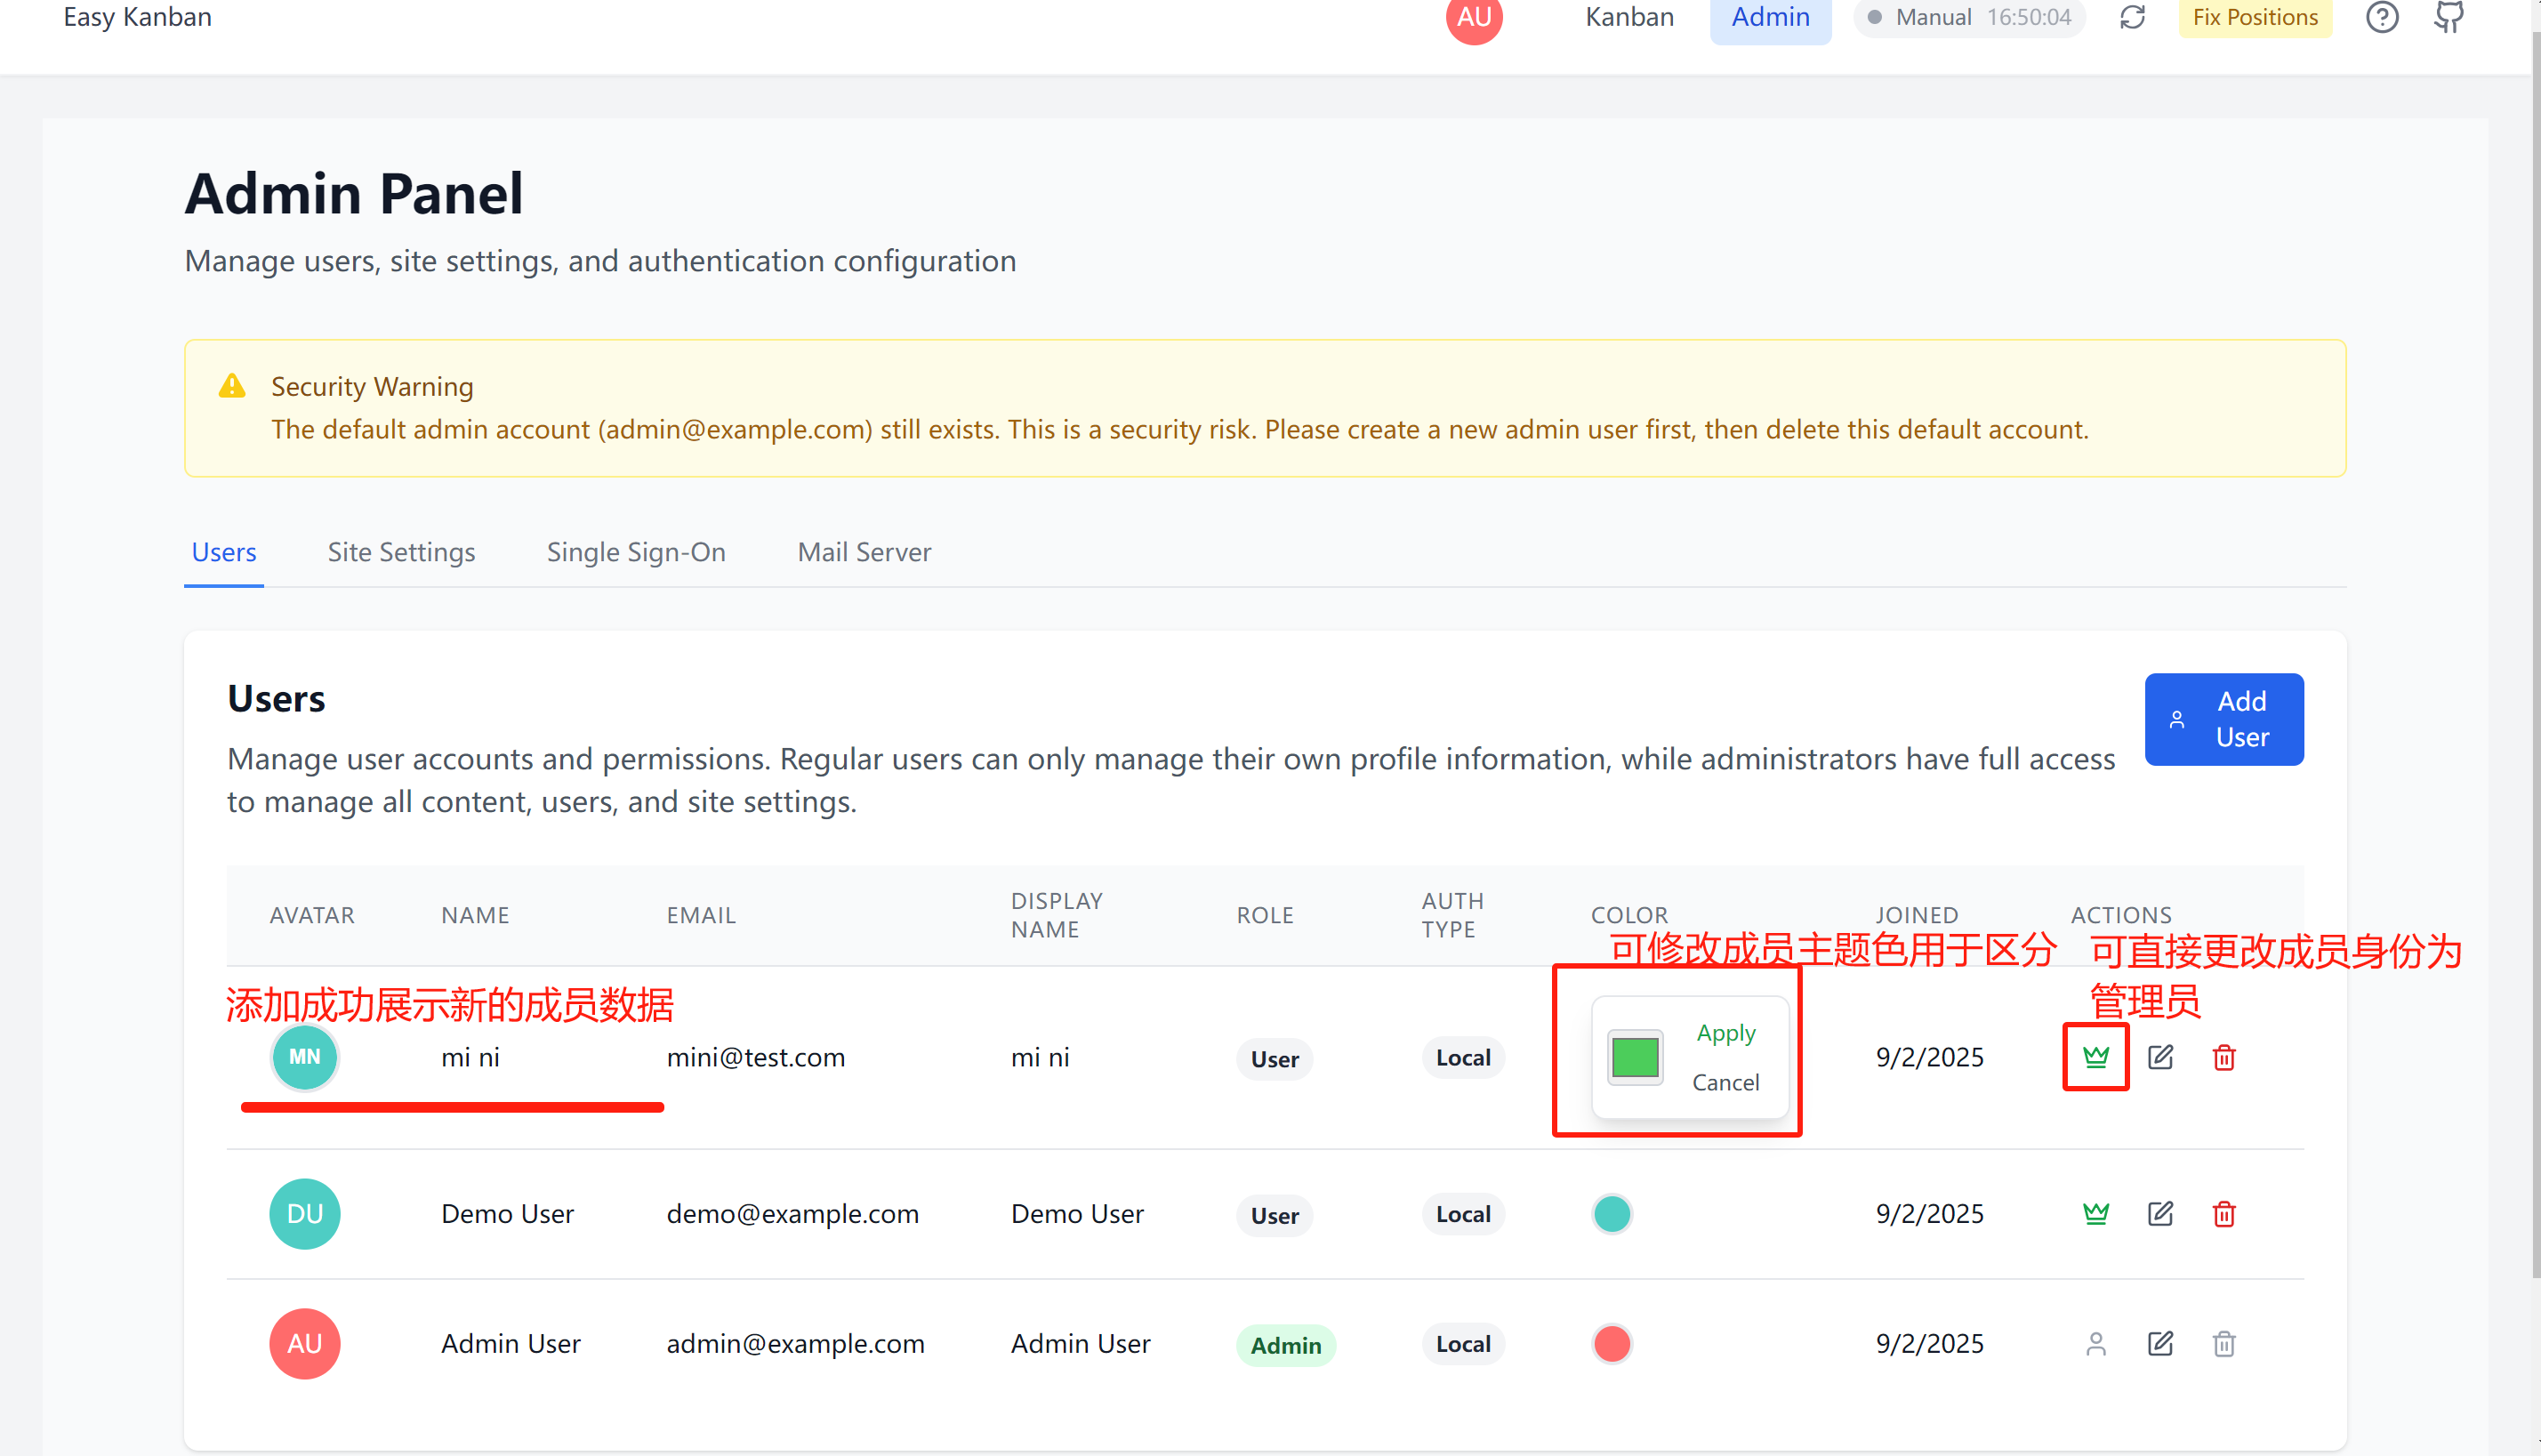Open Demo User's teal color swatch
Image resolution: width=2541 pixels, height=1456 pixels.
1612,1214
